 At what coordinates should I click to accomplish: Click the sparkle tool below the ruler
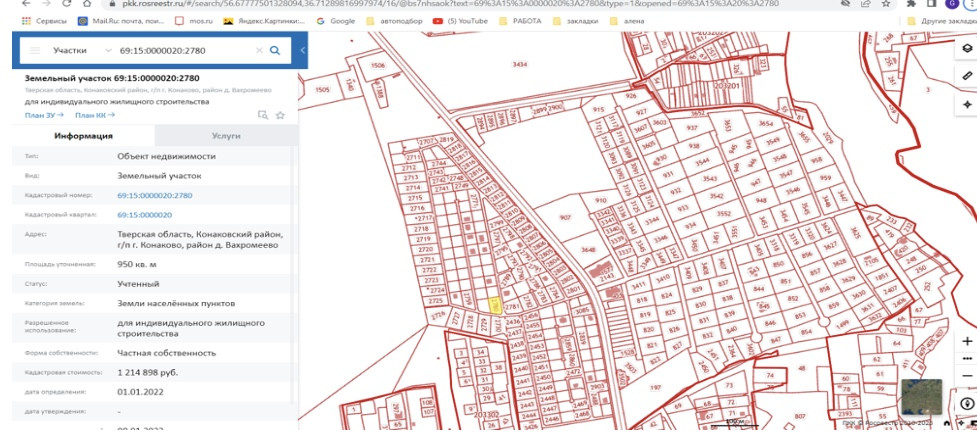[966, 104]
